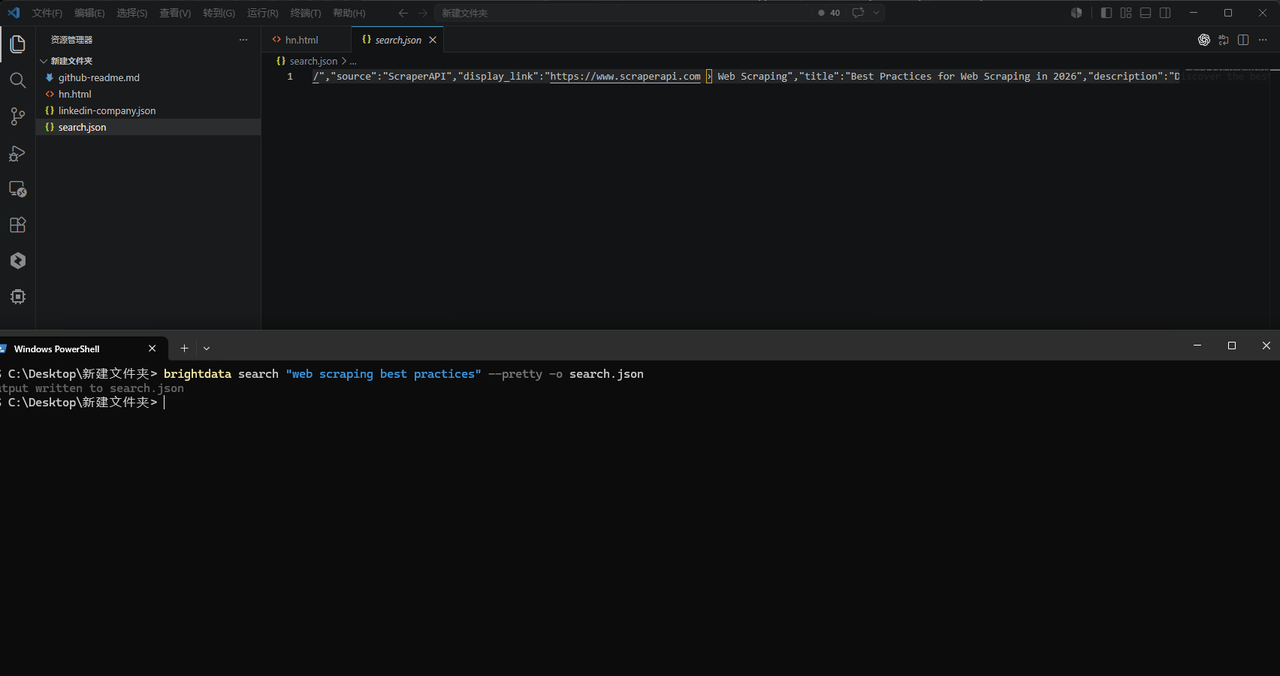1280x676 pixels.
Task: Open the 终端(T) menu
Action: click(x=305, y=13)
